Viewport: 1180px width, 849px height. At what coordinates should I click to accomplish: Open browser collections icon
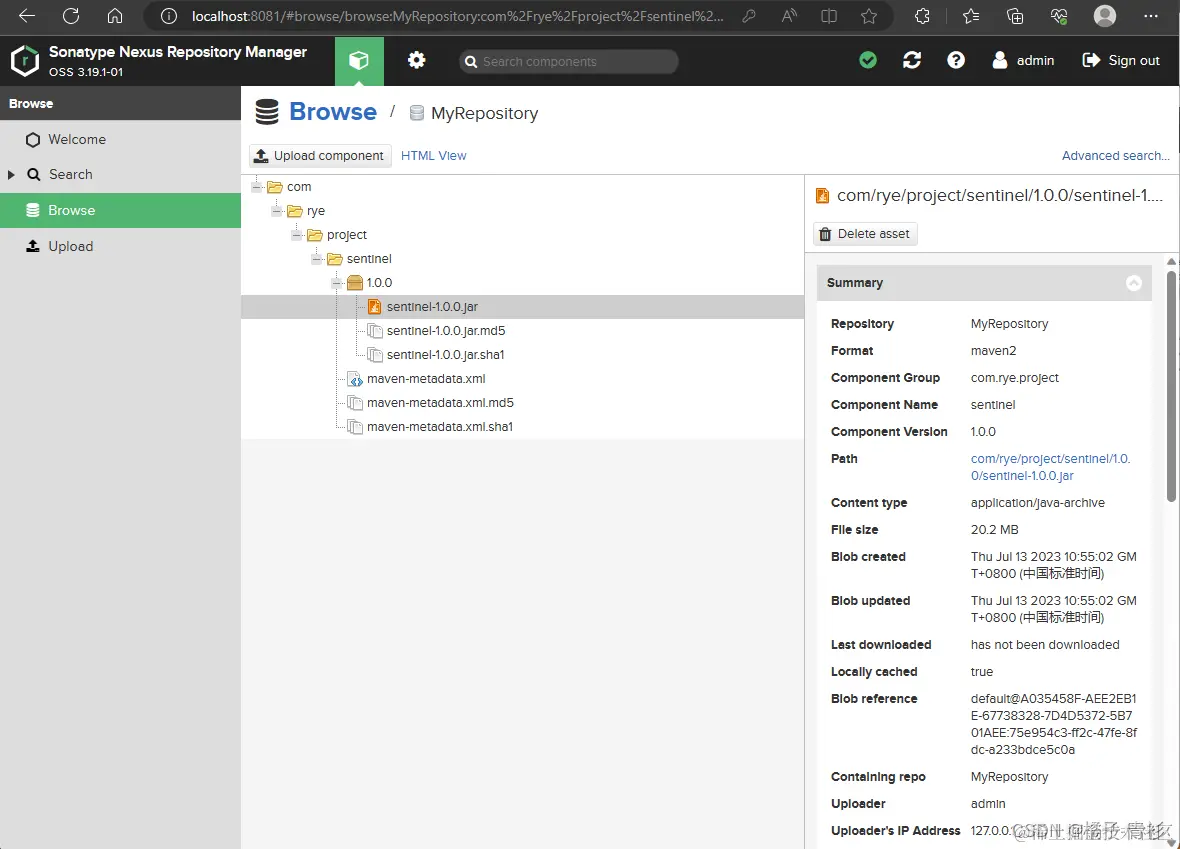click(x=1014, y=16)
